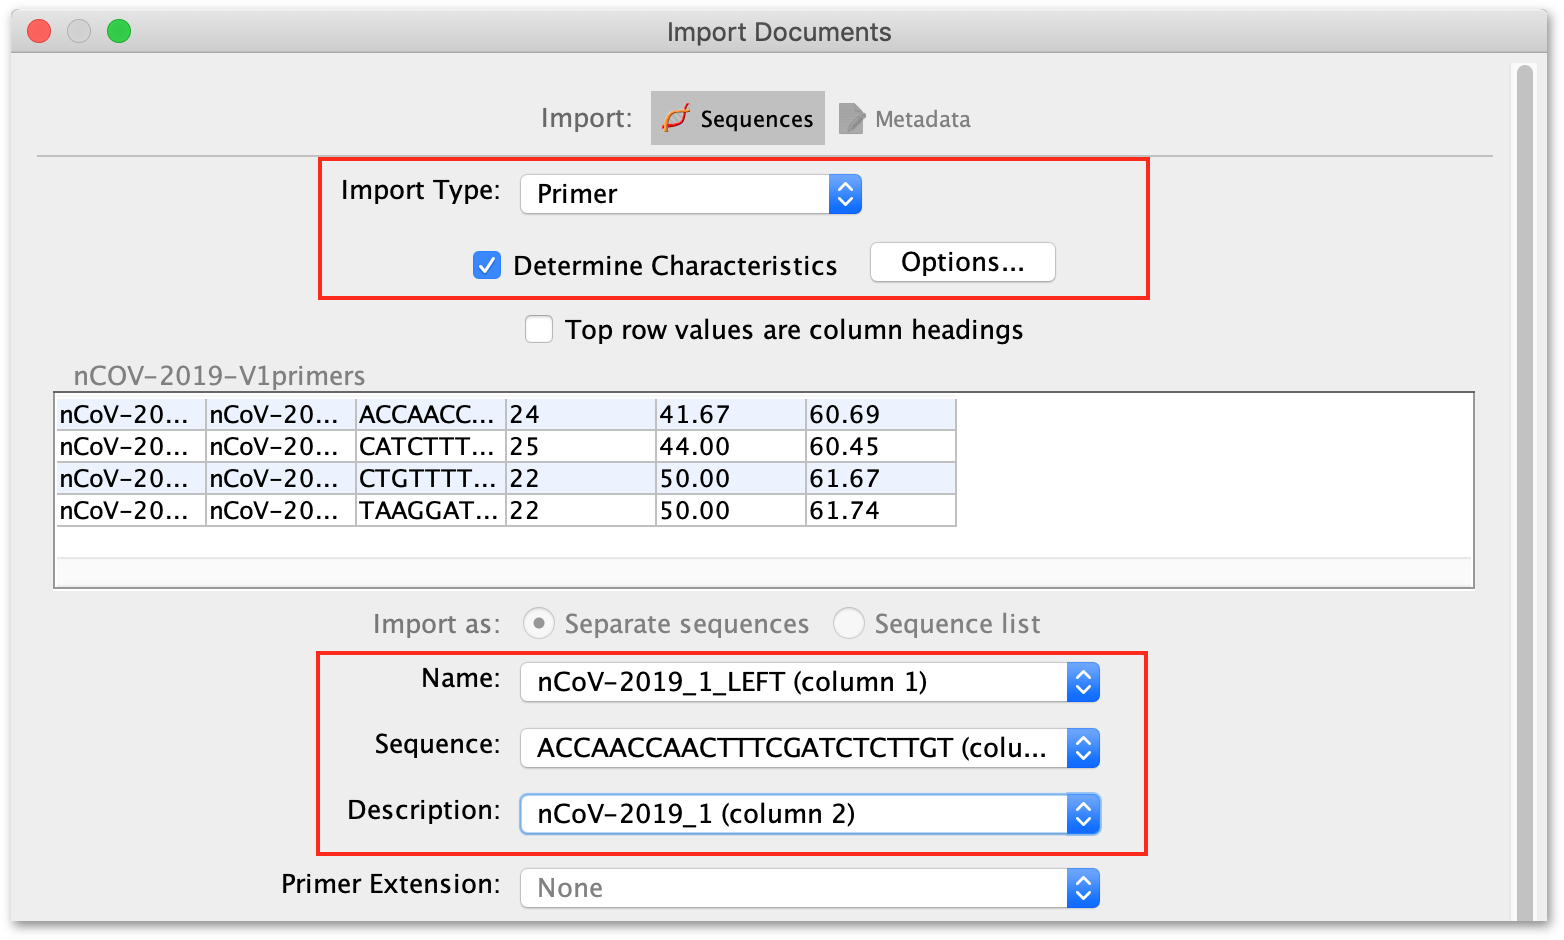The image size is (1564, 940).
Task: Close the Import Documents window
Action: pyautogui.click(x=39, y=31)
